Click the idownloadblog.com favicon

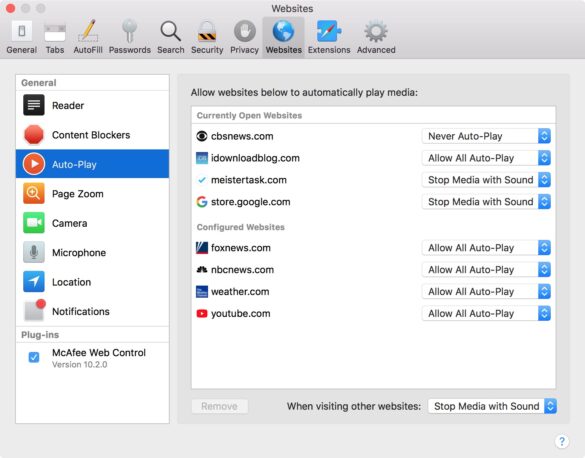point(202,158)
